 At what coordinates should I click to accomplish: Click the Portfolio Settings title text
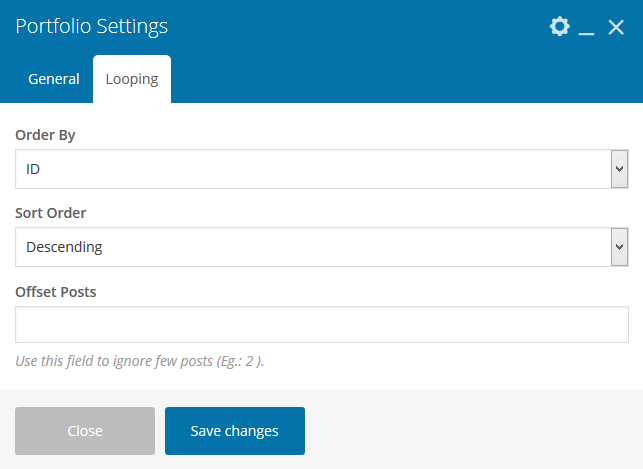pyautogui.click(x=91, y=27)
